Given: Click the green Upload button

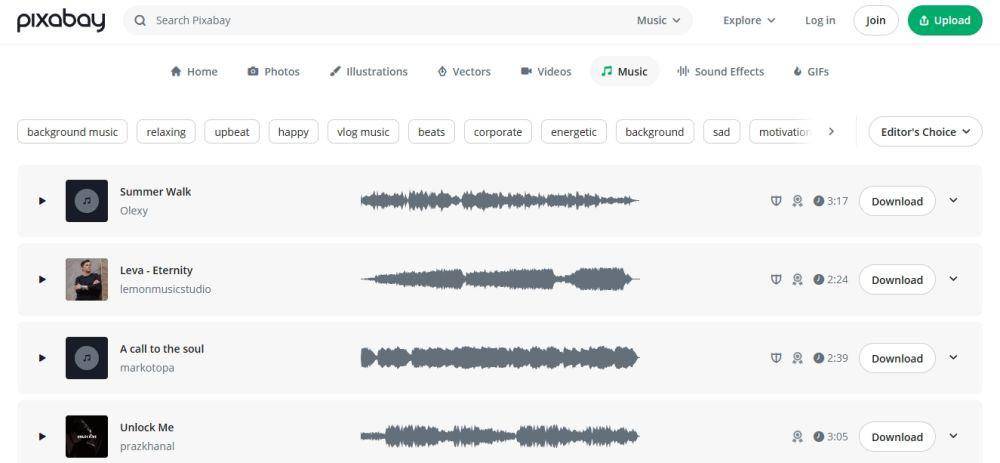Looking at the screenshot, I should 945,20.
